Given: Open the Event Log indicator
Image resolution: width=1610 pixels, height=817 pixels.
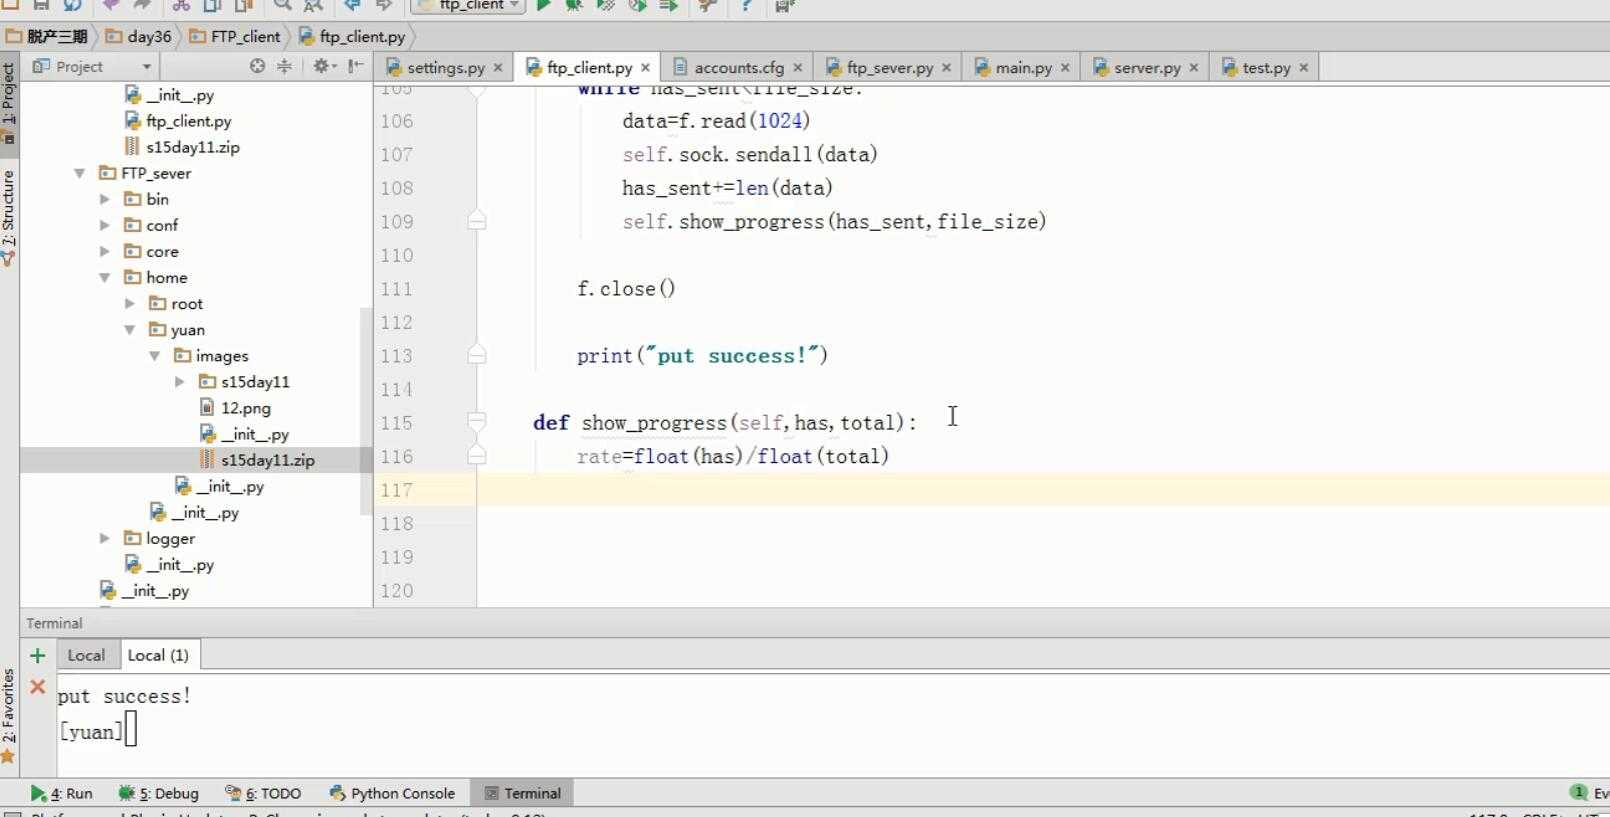Looking at the screenshot, I should (x=1590, y=793).
